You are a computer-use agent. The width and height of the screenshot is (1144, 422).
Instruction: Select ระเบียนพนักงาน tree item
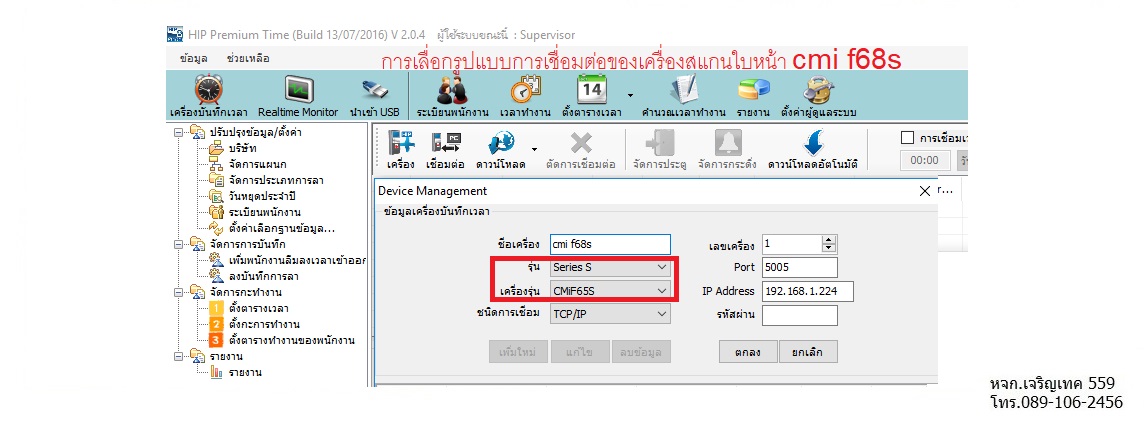click(x=265, y=212)
